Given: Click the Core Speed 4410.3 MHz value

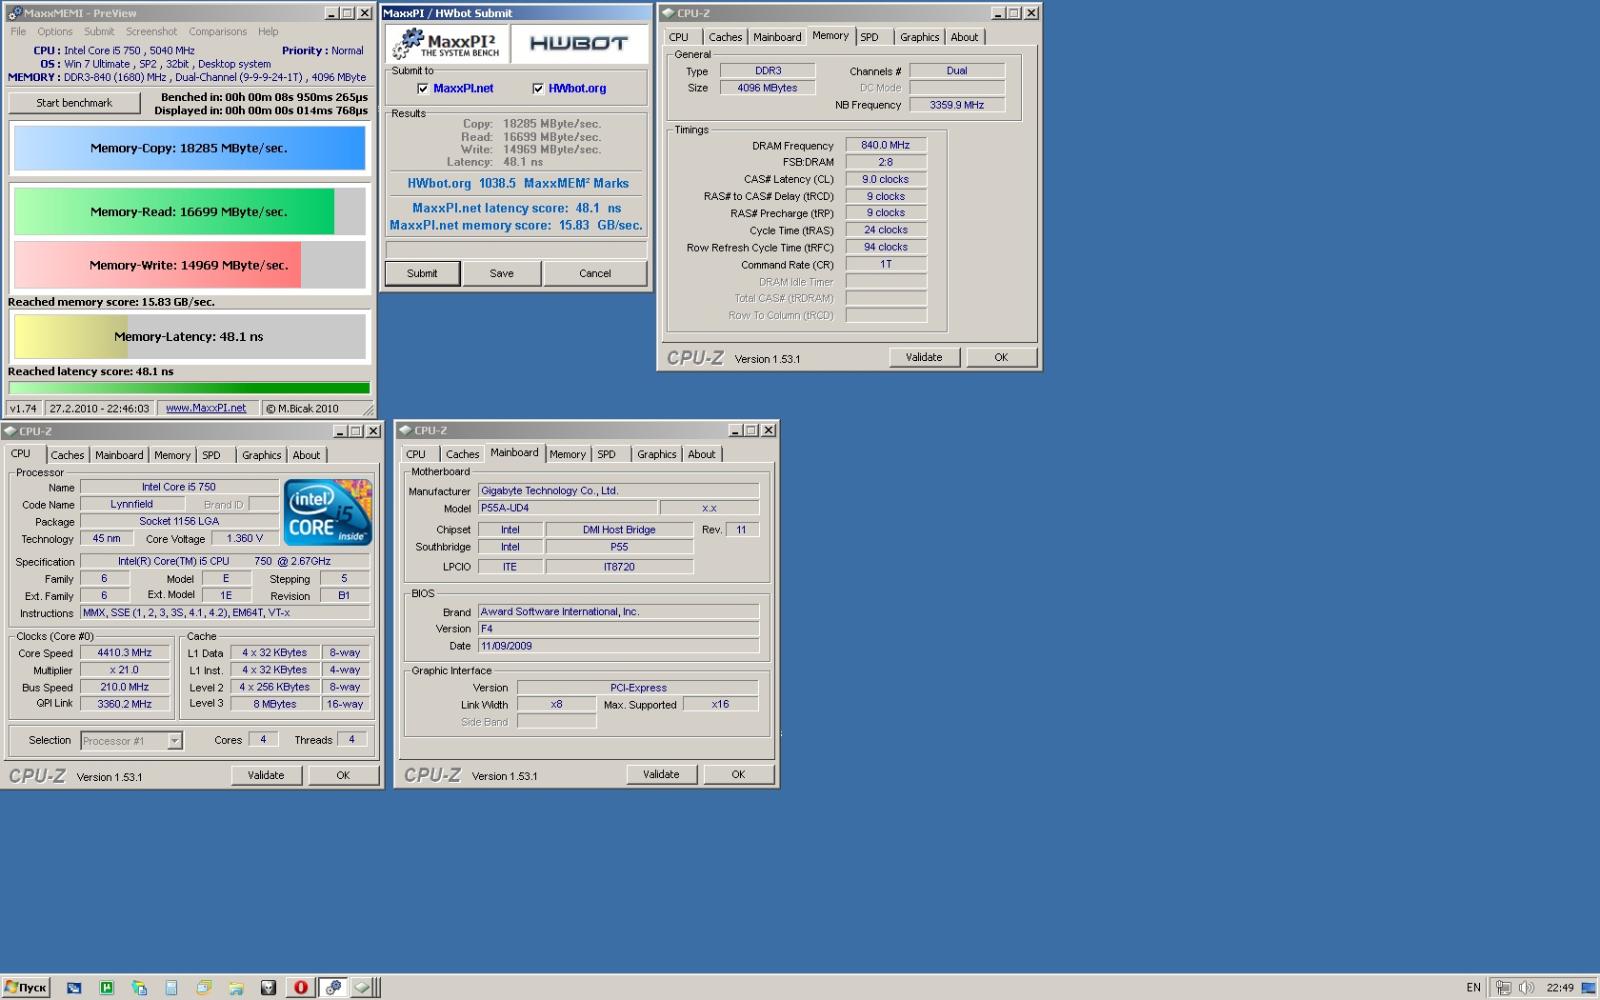Looking at the screenshot, I should pos(124,653).
